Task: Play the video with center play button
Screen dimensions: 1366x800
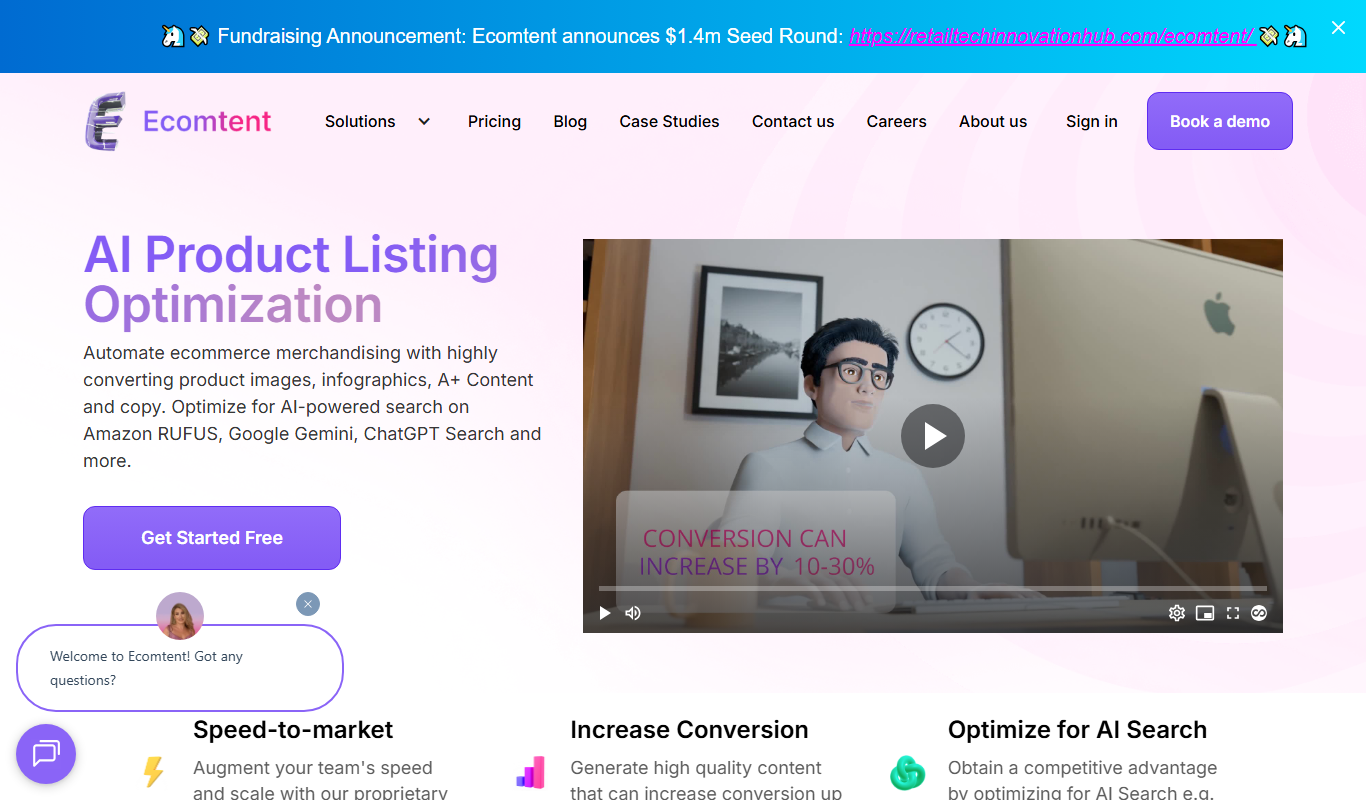Action: coord(933,436)
